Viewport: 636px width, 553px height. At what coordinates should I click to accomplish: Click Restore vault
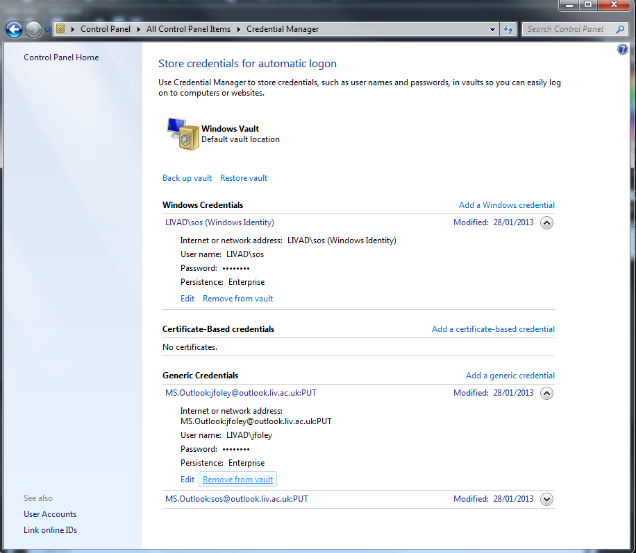click(x=244, y=178)
